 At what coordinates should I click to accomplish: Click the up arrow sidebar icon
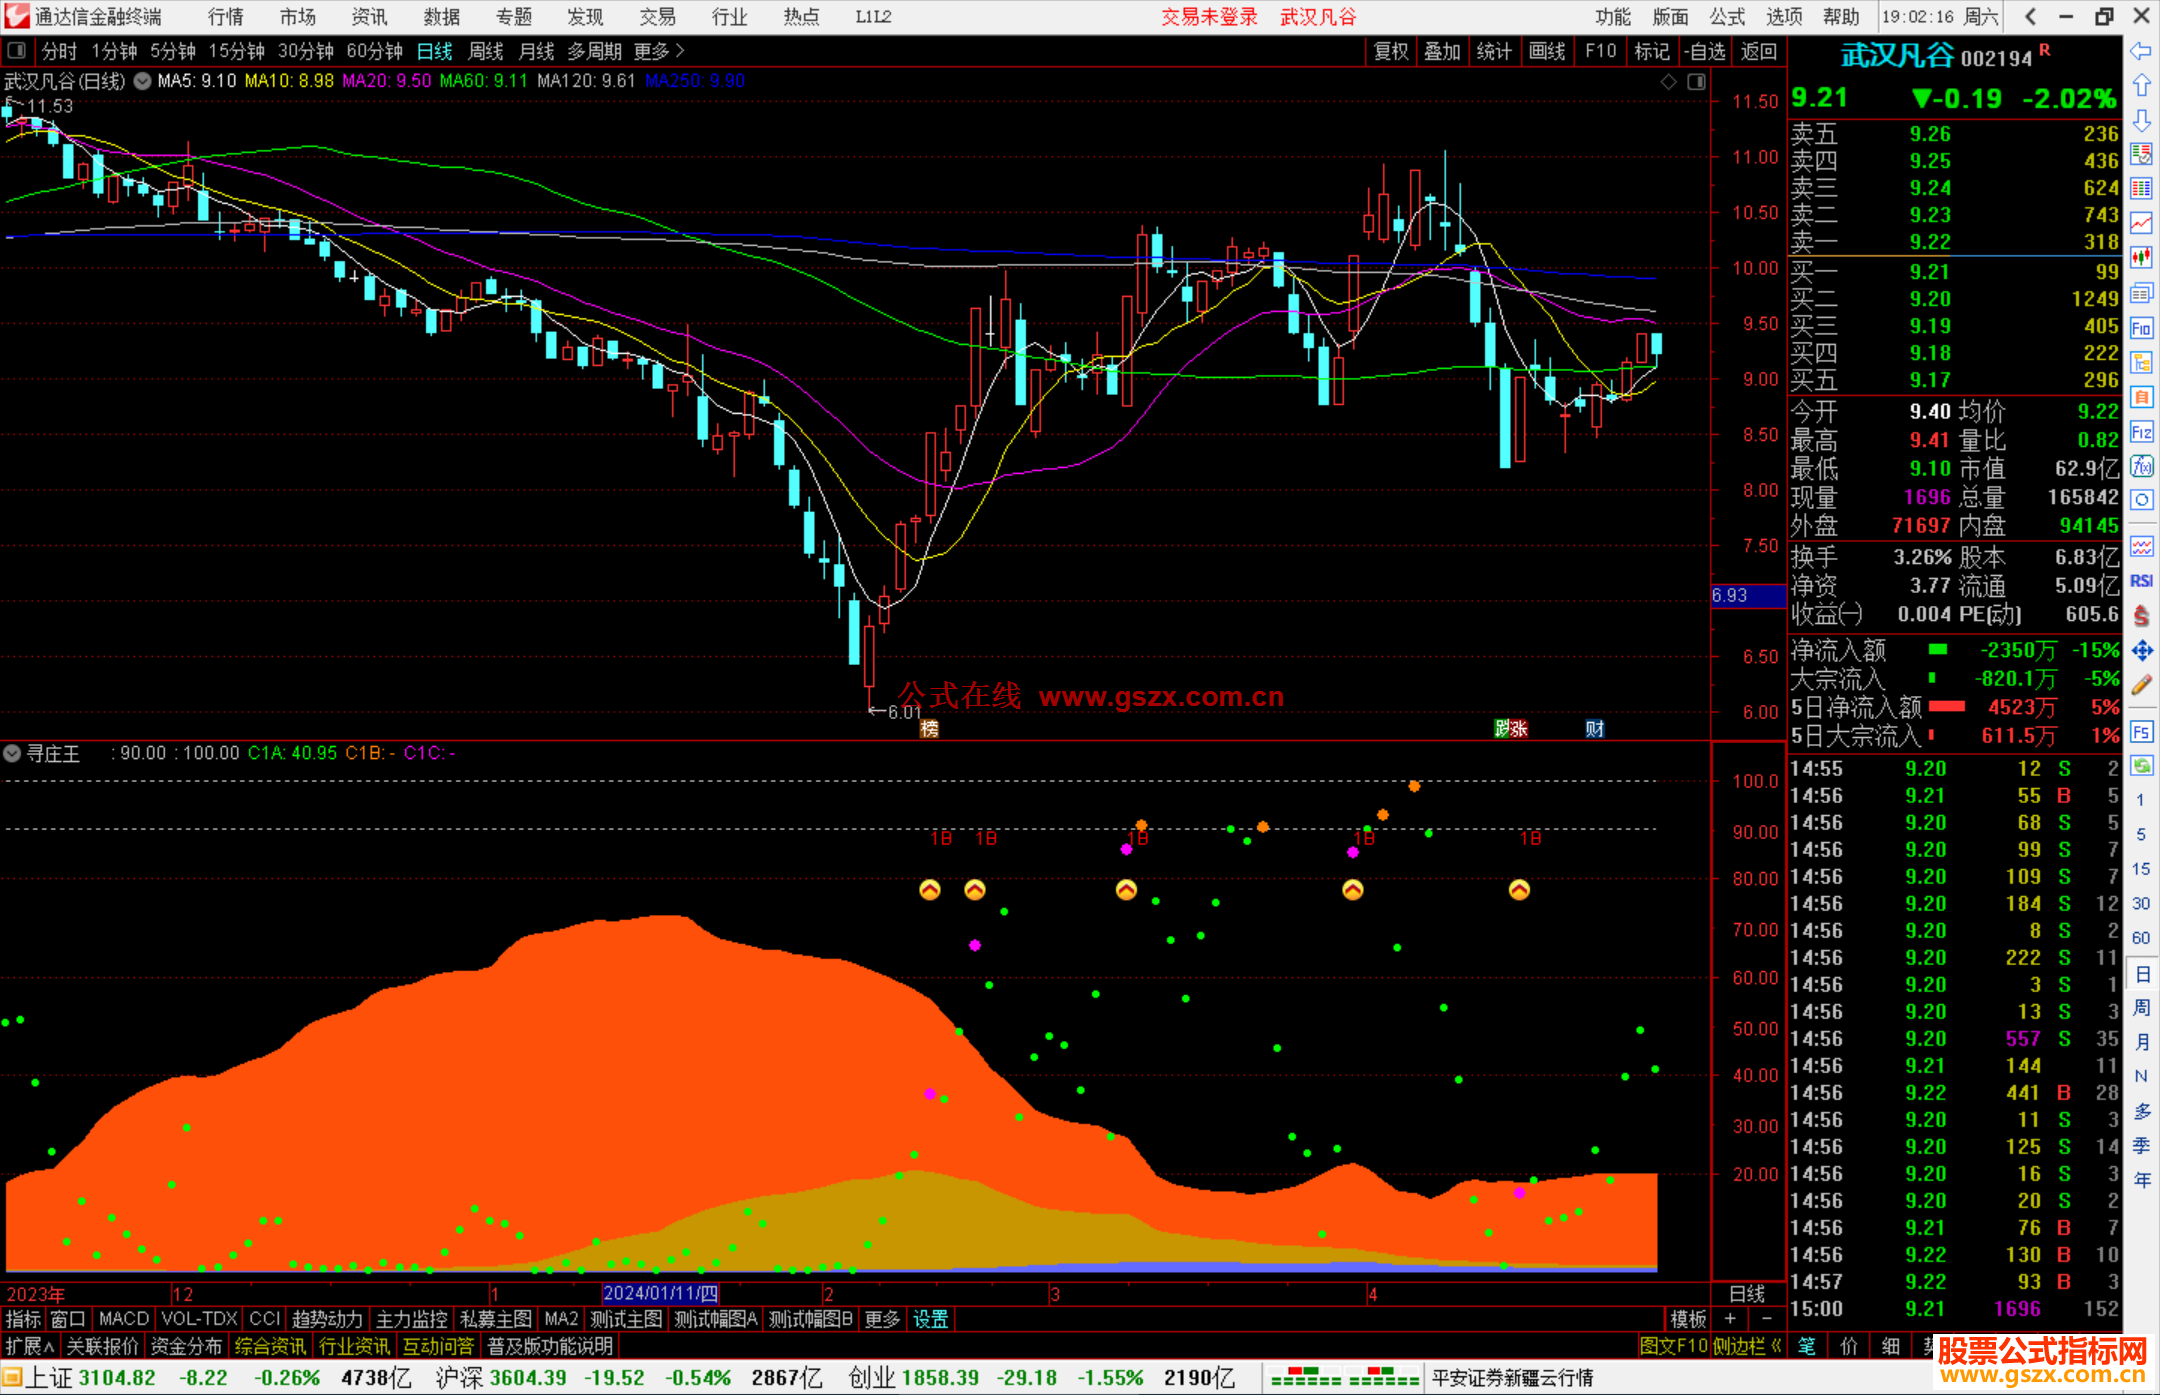pos(2141,86)
